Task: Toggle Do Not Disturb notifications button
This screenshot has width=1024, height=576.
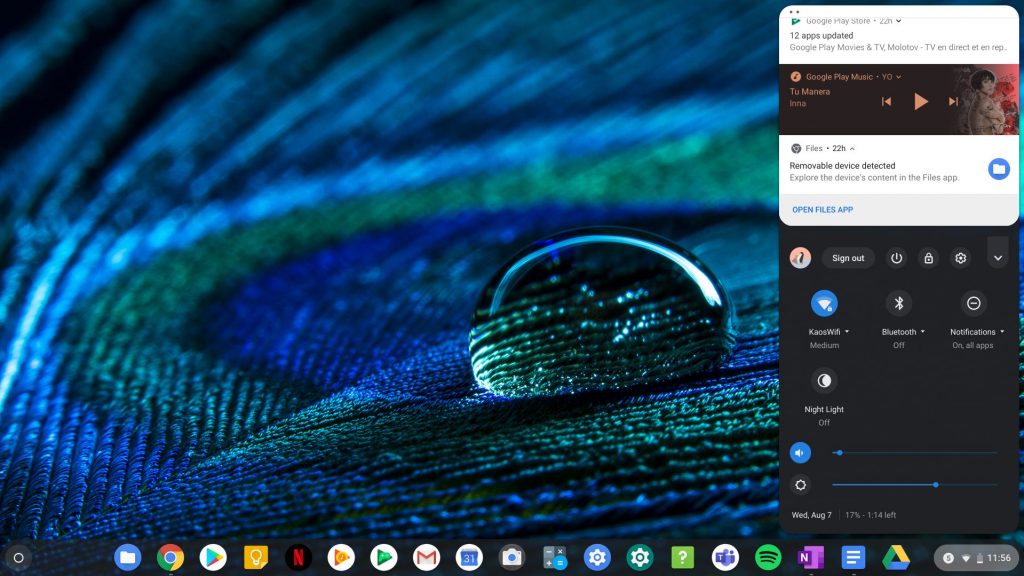Action: click(973, 303)
